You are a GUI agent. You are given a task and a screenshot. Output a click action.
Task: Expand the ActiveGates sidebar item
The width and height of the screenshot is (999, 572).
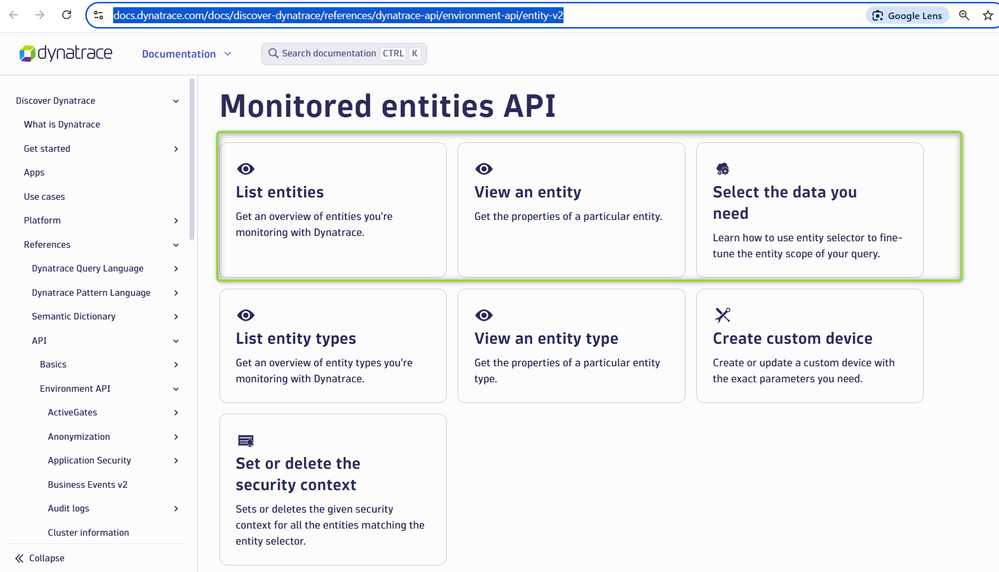176,413
